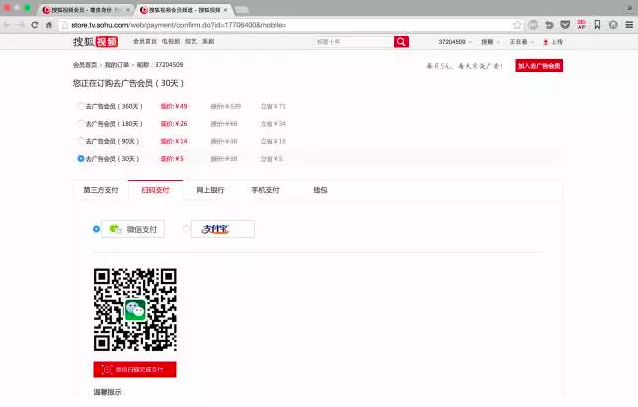The width and height of the screenshot is (638, 407).
Task: Click the WeChat Pay logo option
Action: point(133,229)
